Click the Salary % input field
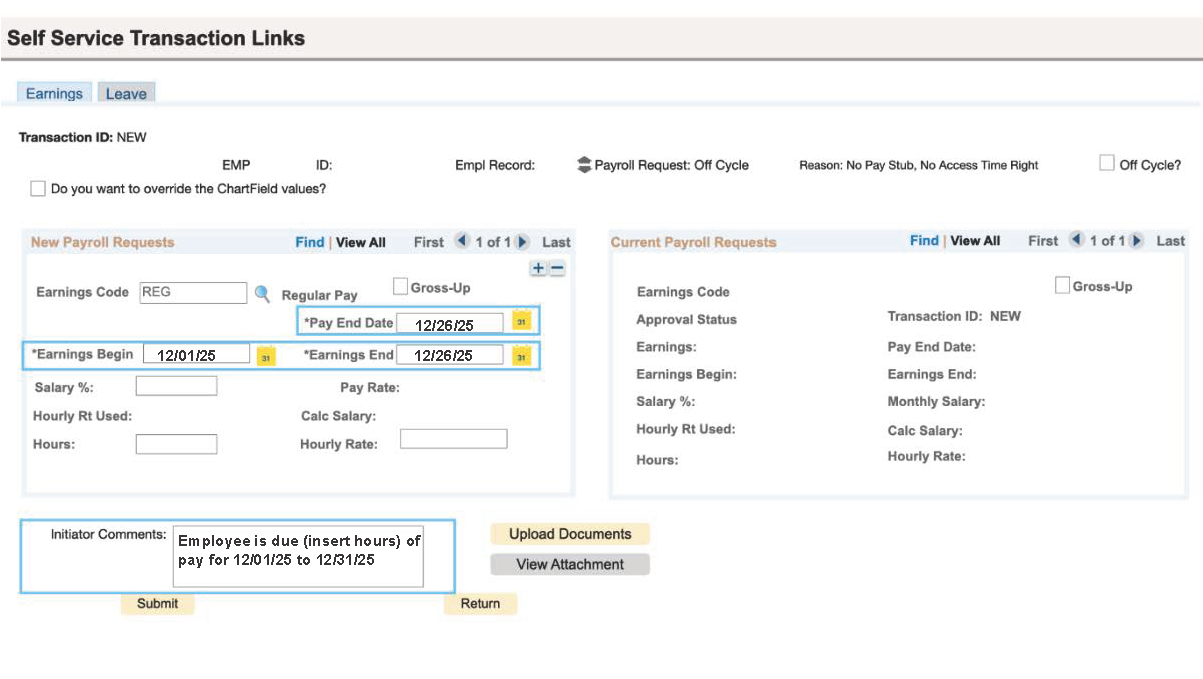This screenshot has width=1203, height=679. click(x=176, y=386)
